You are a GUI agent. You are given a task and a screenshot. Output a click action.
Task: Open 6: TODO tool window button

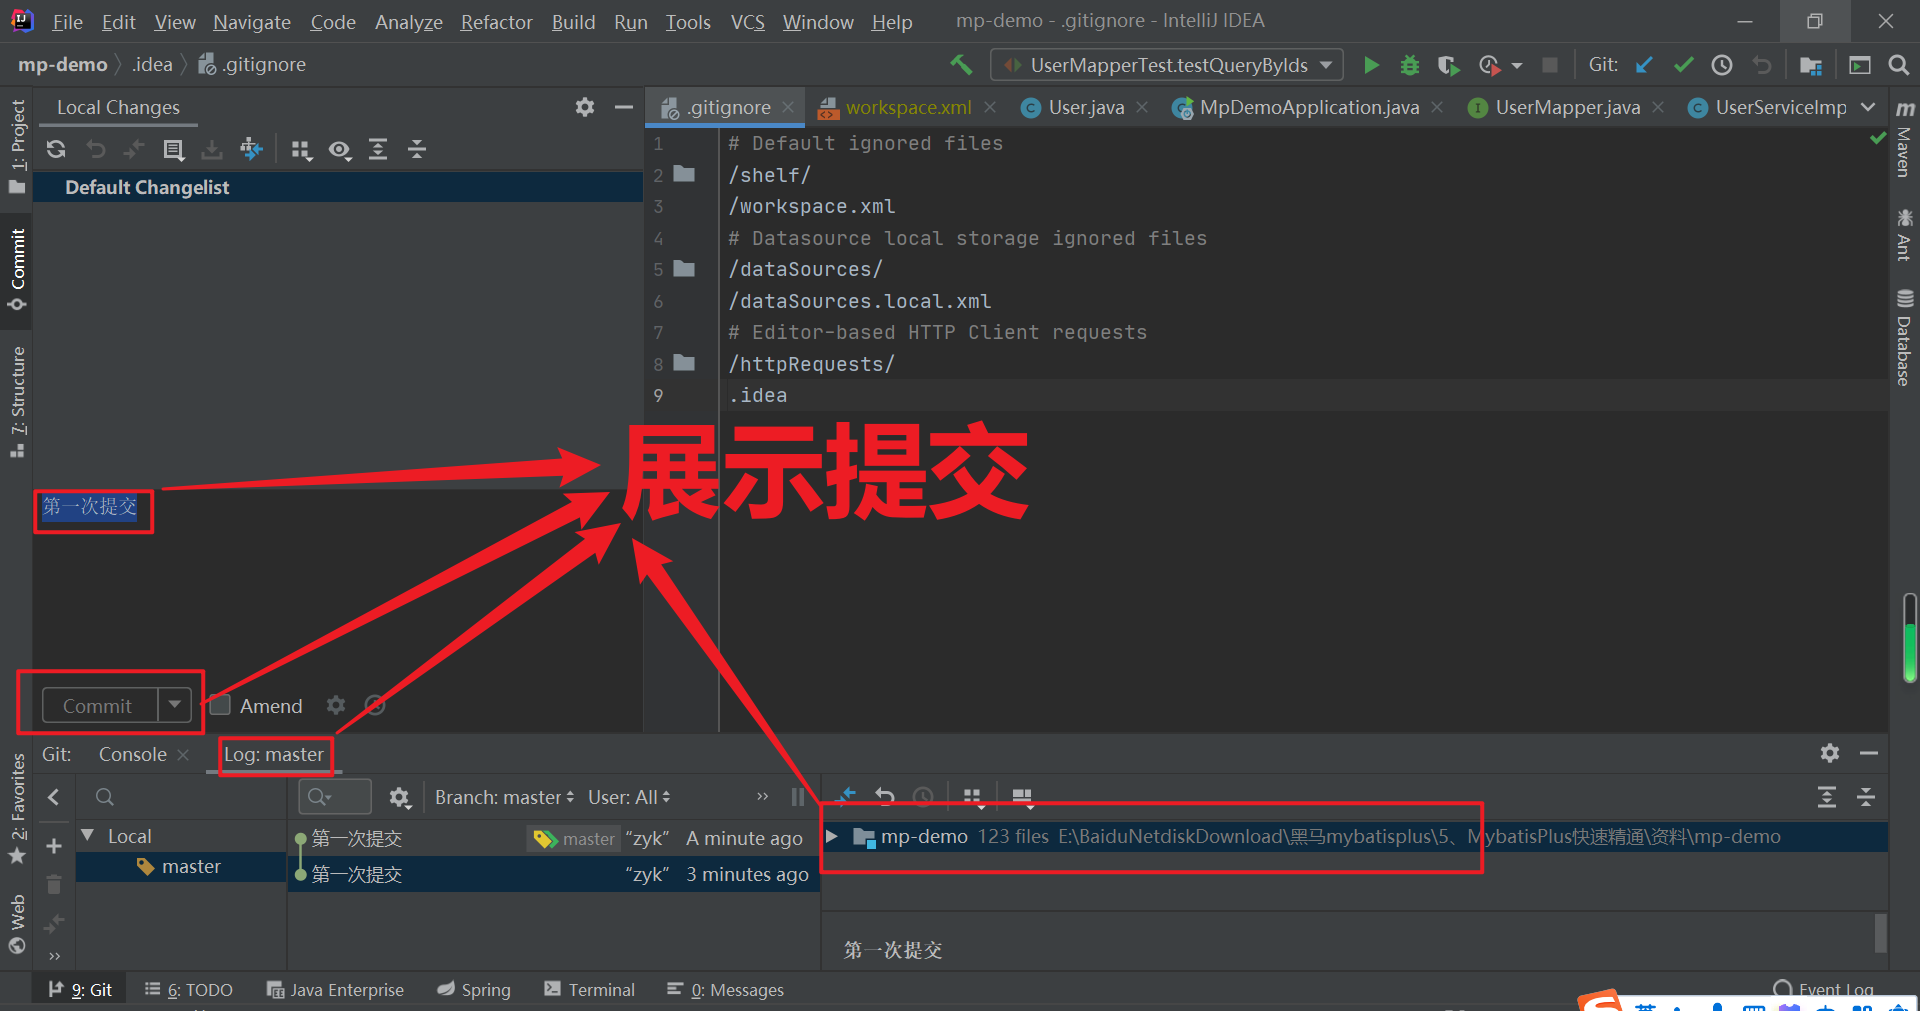pyautogui.click(x=189, y=990)
